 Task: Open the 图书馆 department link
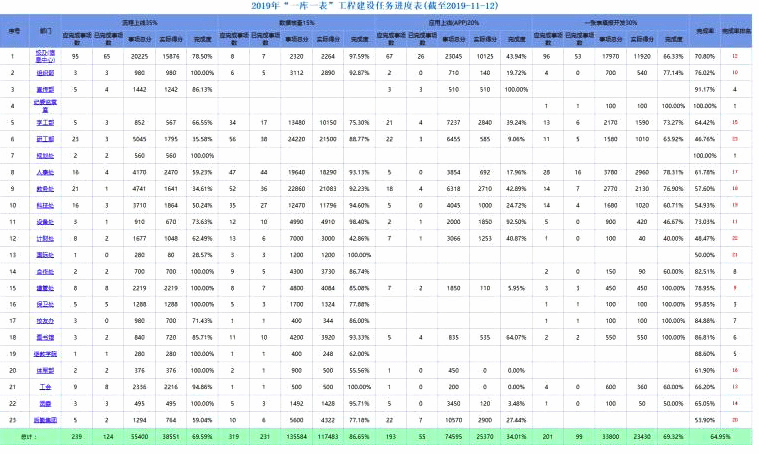coord(47,336)
